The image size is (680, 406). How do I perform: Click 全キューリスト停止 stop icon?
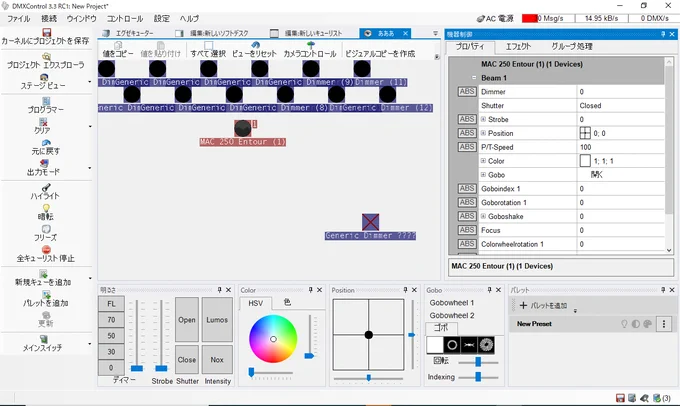46,249
